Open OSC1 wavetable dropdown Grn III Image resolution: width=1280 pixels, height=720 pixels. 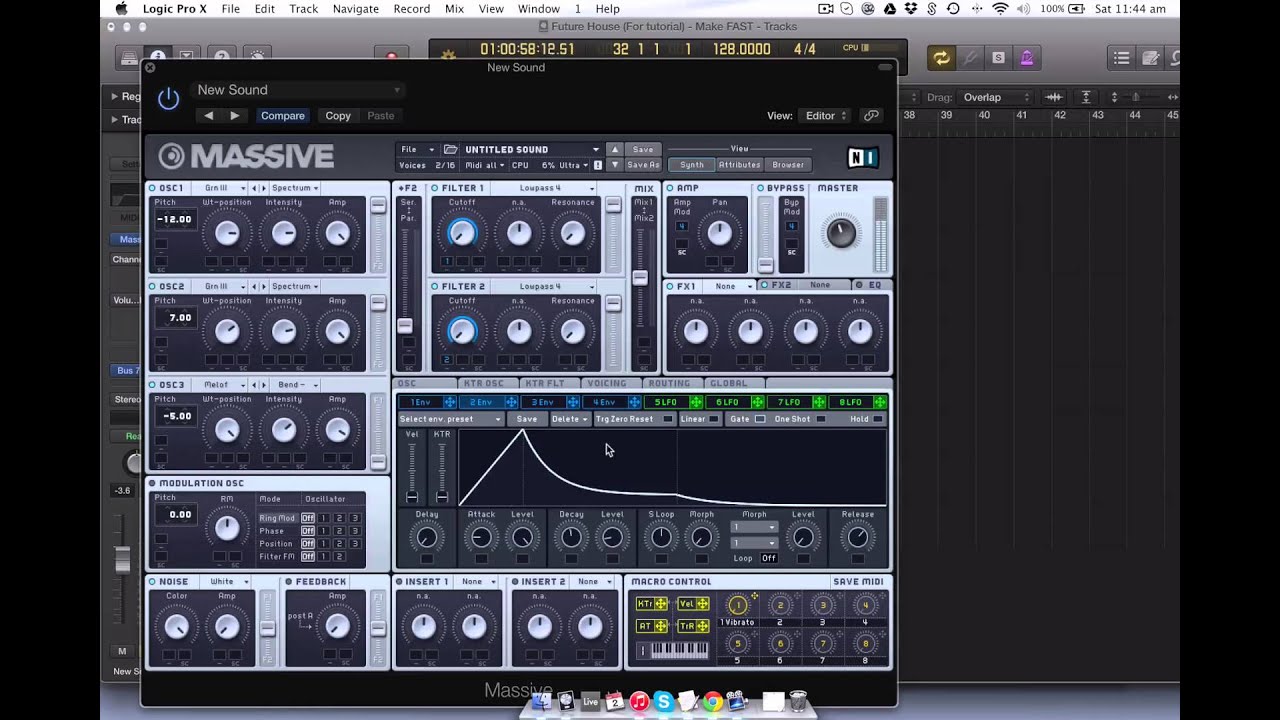coord(220,188)
